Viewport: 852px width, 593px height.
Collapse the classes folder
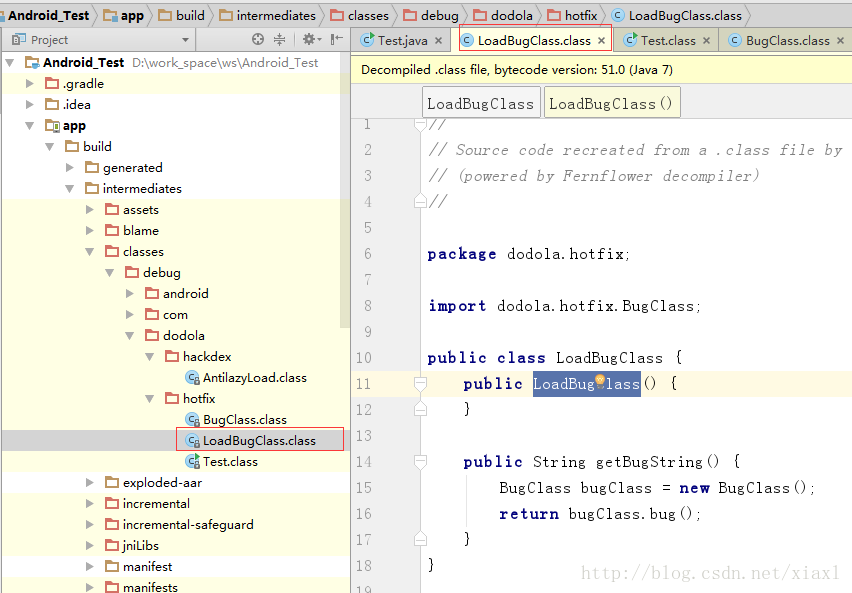[x=90, y=252]
